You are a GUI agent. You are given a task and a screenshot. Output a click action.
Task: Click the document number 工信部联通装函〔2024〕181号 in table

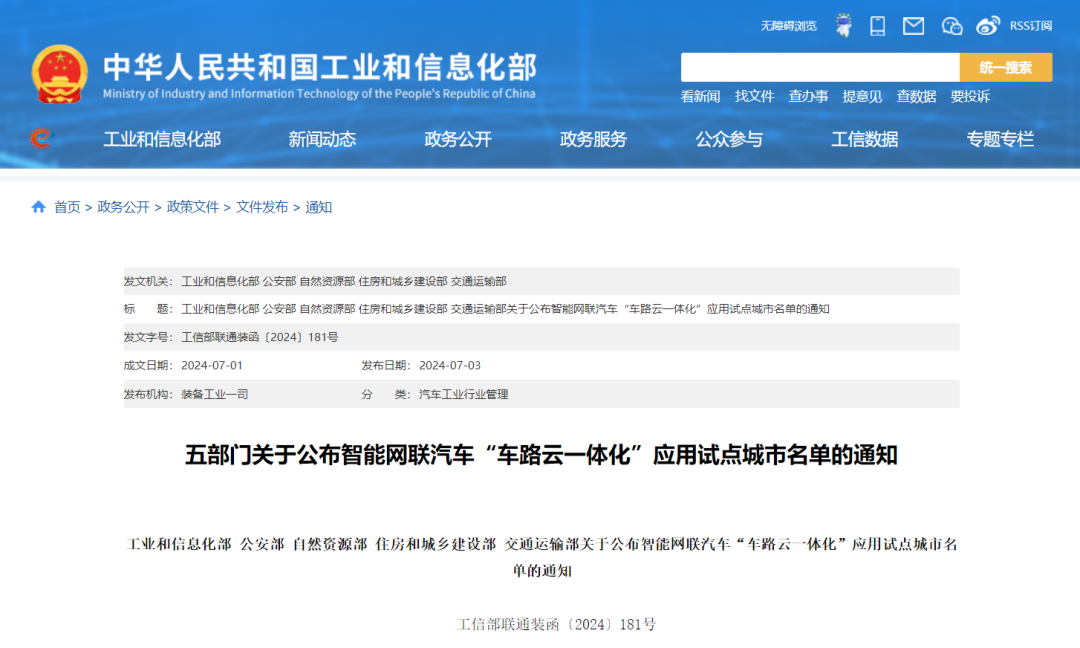[260, 337]
